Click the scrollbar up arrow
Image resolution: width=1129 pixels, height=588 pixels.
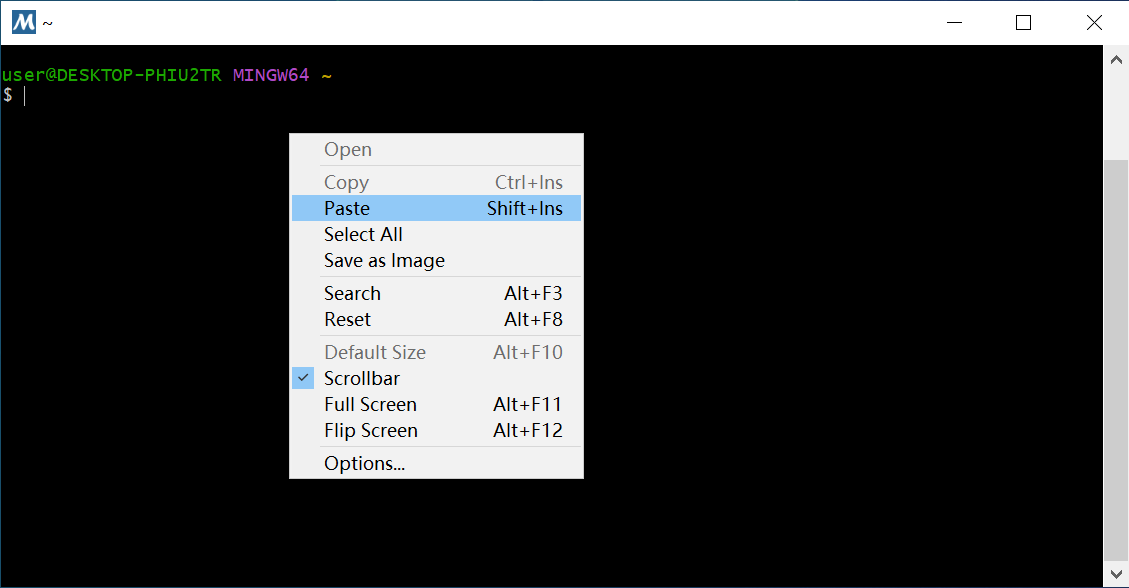tap(1116, 59)
